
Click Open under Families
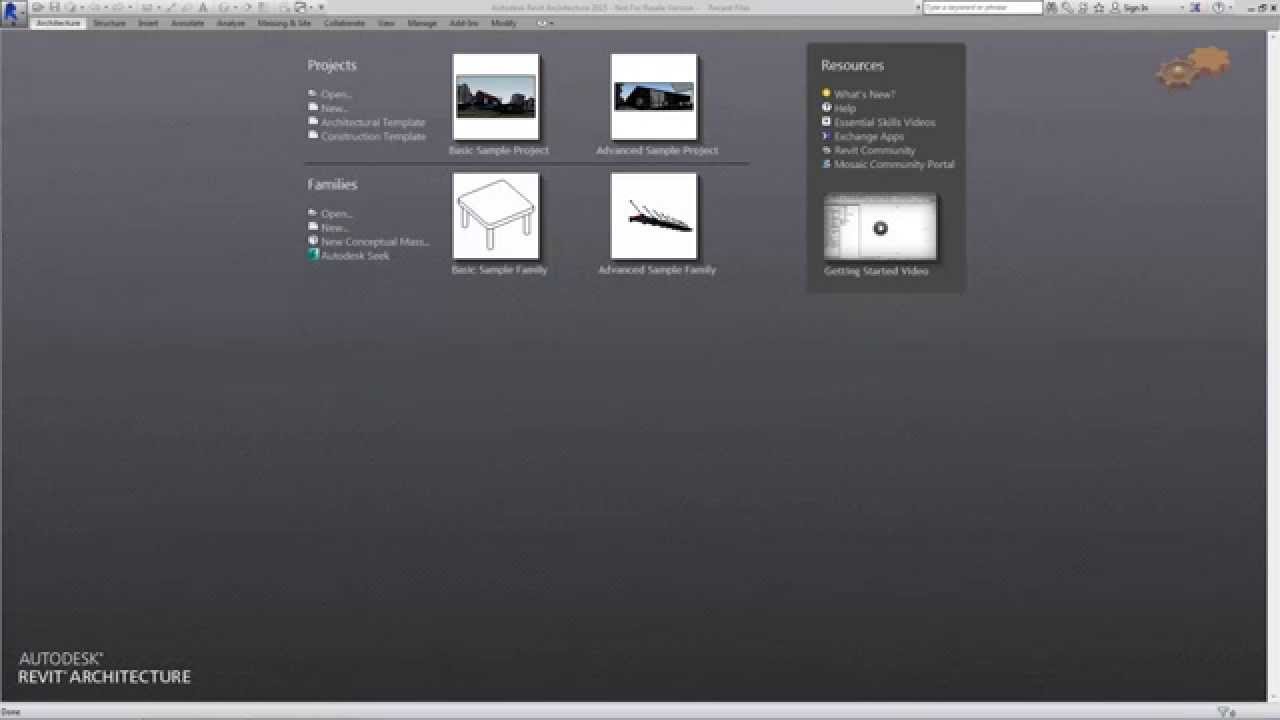point(336,214)
